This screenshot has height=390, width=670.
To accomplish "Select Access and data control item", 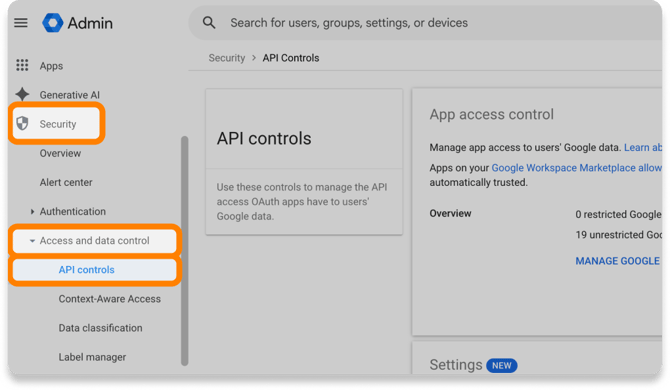I will [94, 240].
